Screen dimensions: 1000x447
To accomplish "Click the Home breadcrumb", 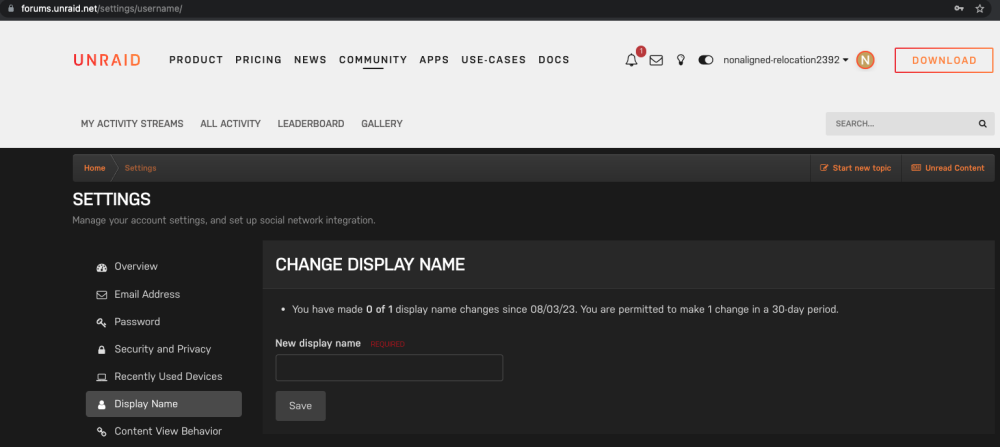I will tap(94, 168).
